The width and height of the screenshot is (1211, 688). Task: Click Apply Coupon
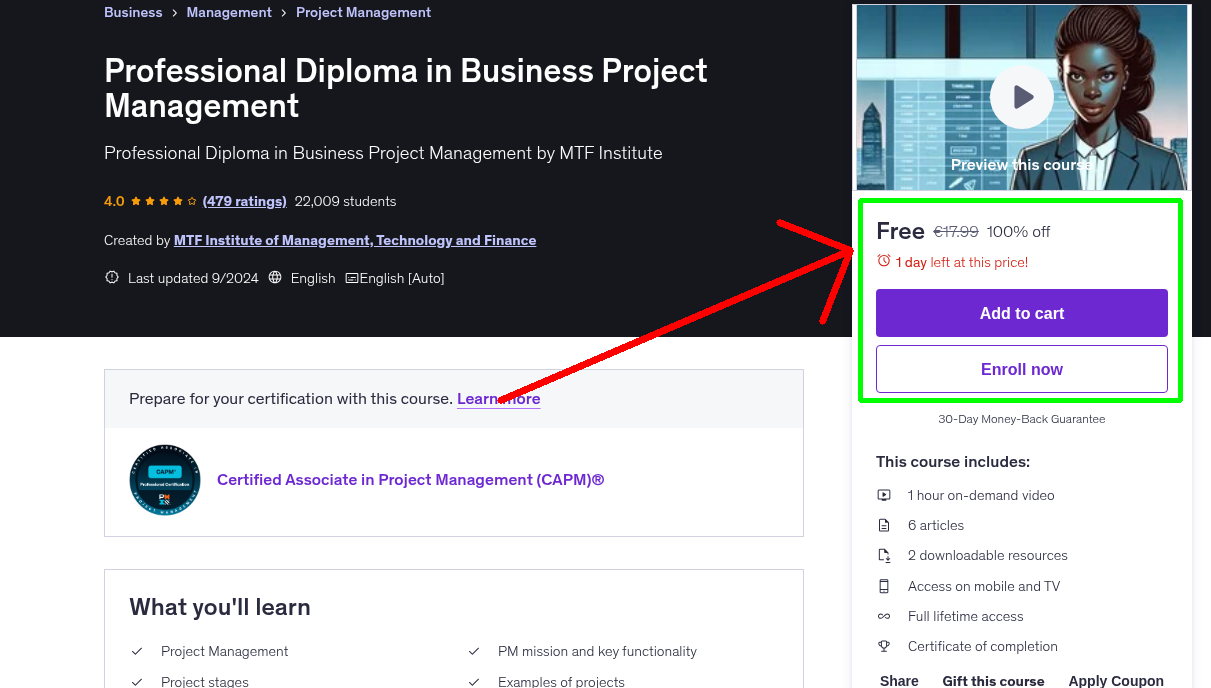(x=1116, y=679)
